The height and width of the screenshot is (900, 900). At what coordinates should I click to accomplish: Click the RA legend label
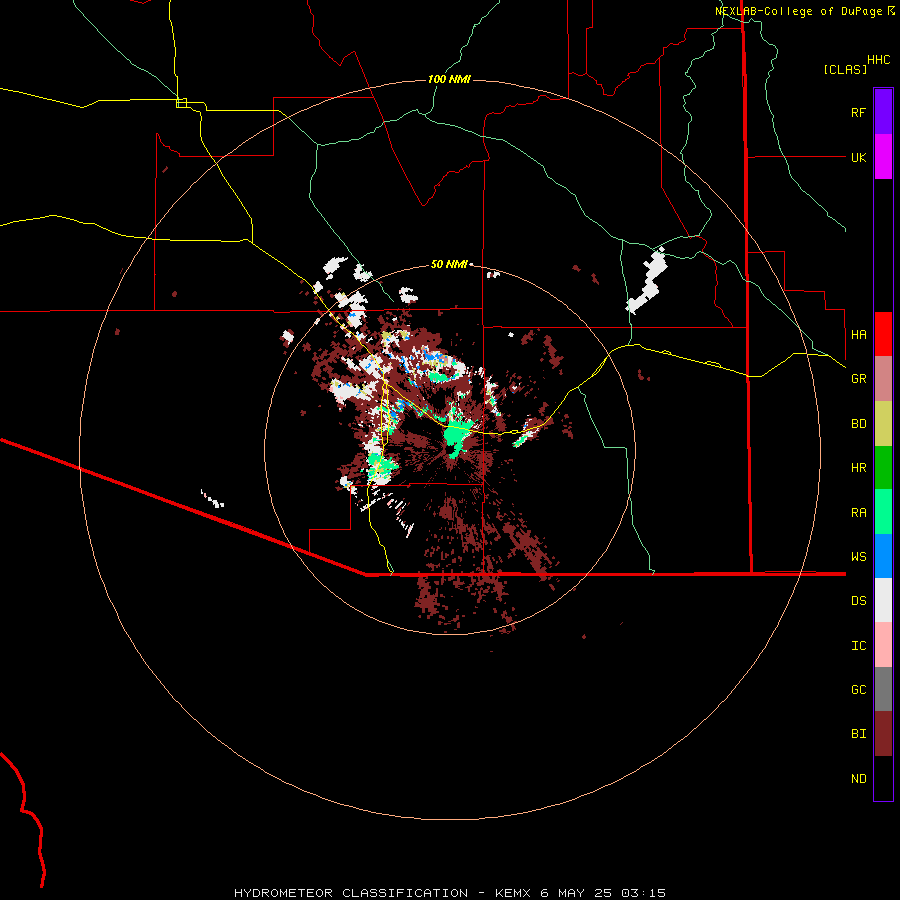(858, 513)
